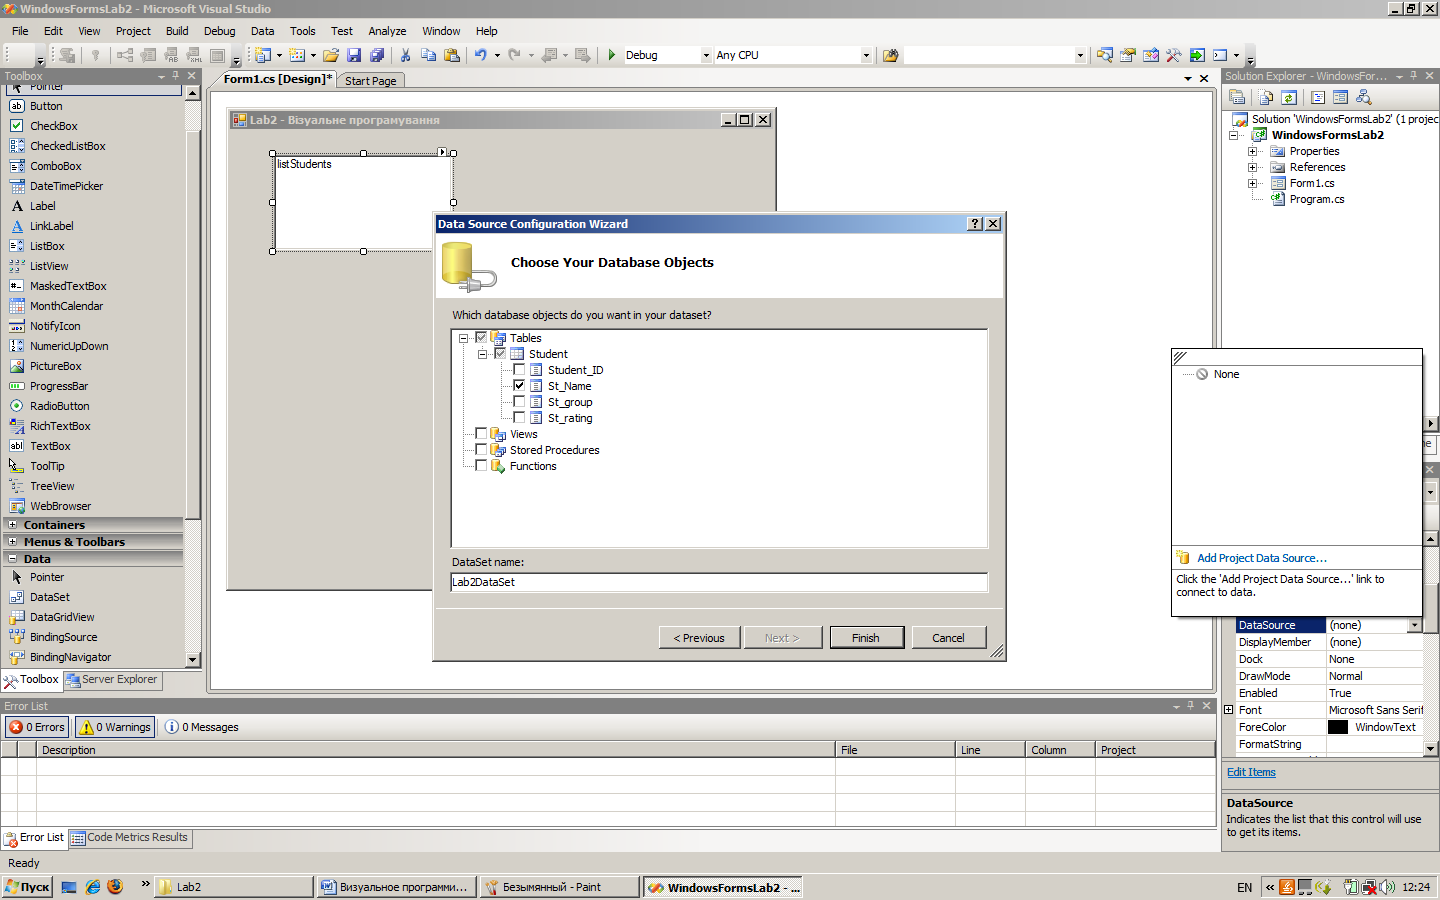Click the Start Page toolbar icon
This screenshot has width=1440, height=900.
1197,55
